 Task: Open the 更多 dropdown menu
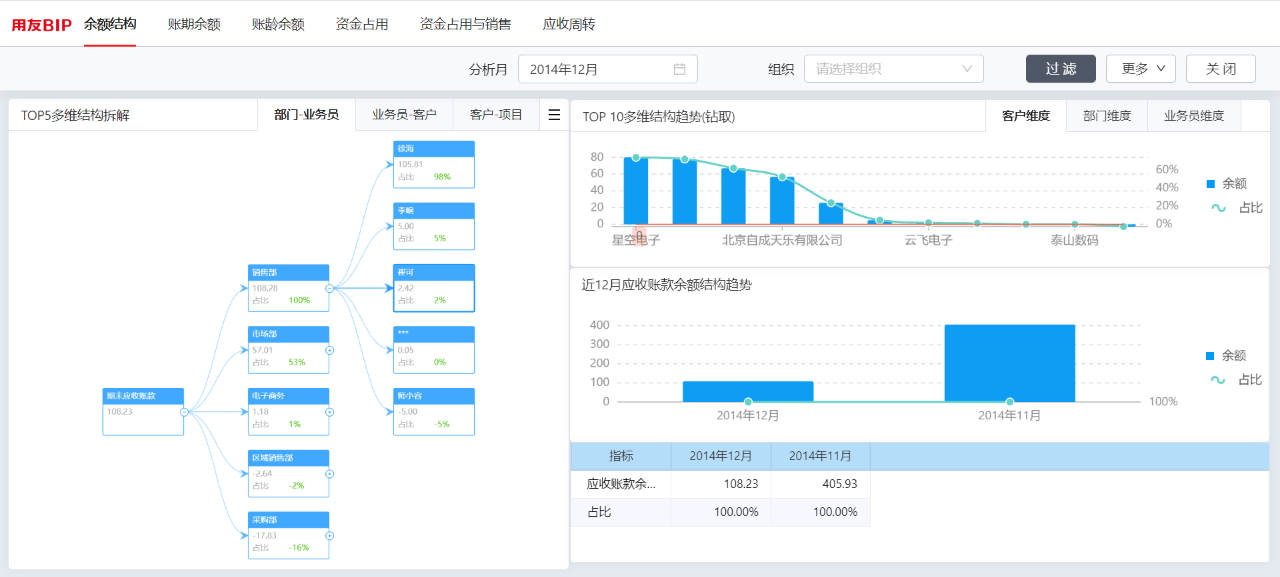(x=1140, y=69)
